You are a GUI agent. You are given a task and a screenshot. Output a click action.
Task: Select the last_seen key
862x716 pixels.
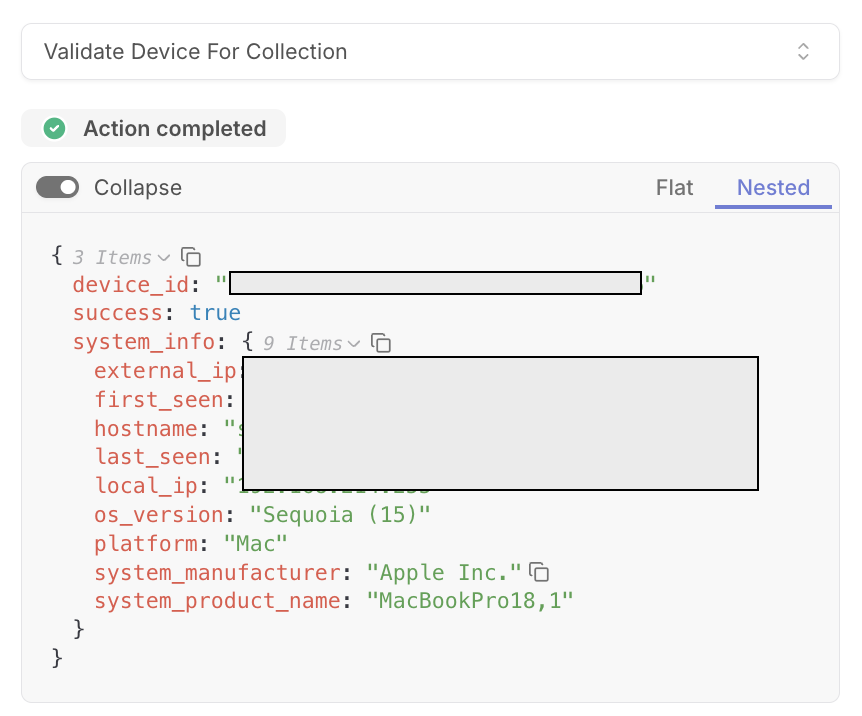pyautogui.click(x=153, y=457)
